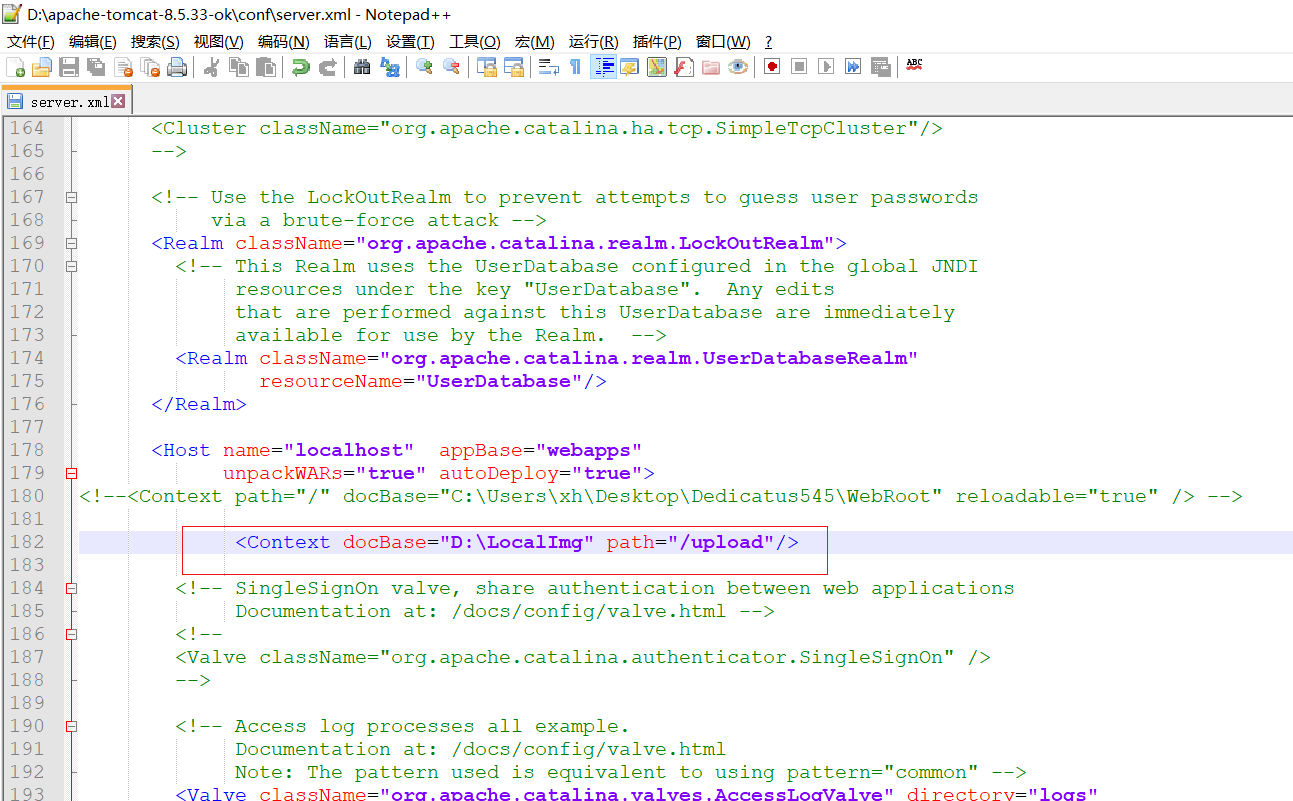Click the Copy toolbar icon
The image size is (1293, 801).
(x=239, y=67)
